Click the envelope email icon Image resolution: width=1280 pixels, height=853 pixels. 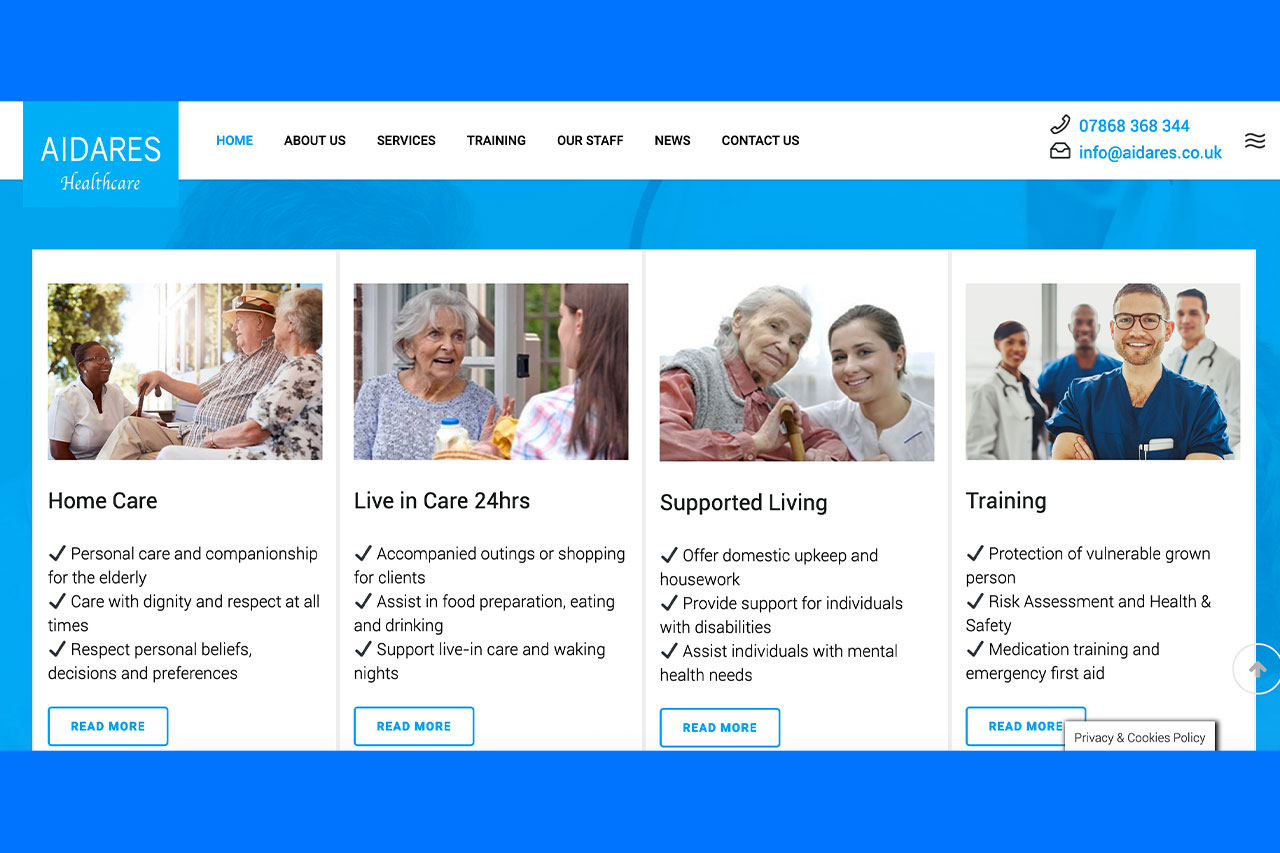1060,151
